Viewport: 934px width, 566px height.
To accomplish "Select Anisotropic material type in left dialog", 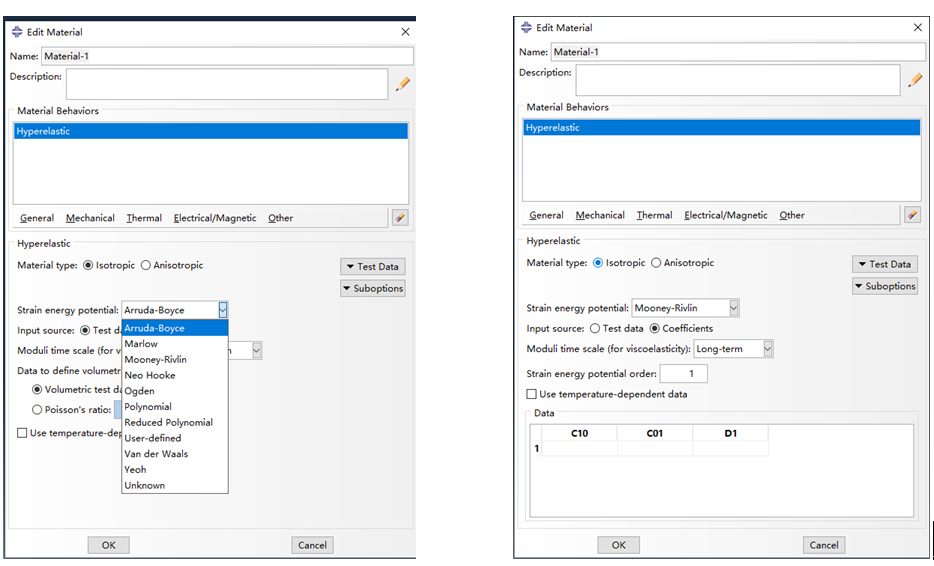I will point(146,266).
